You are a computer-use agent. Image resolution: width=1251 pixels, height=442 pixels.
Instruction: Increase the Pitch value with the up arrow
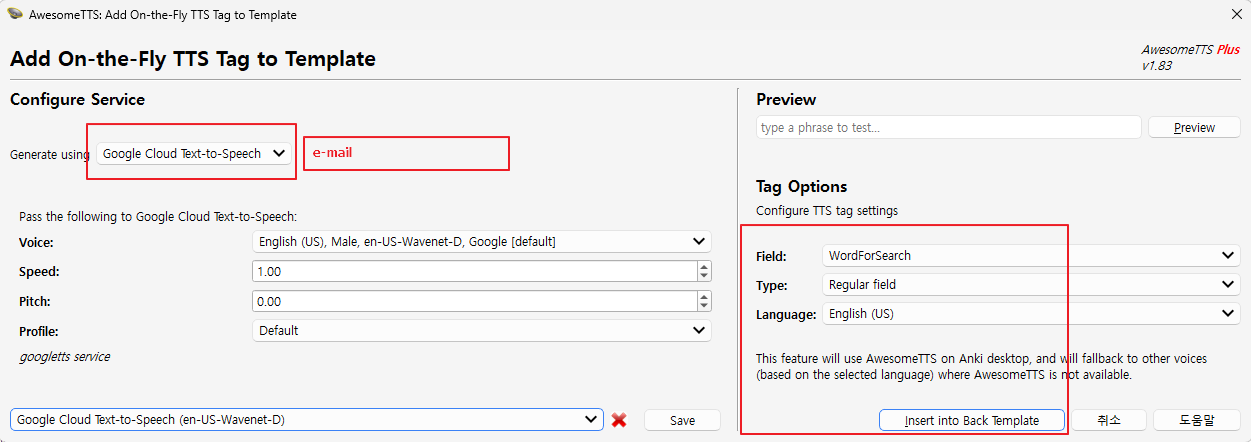click(x=704, y=296)
